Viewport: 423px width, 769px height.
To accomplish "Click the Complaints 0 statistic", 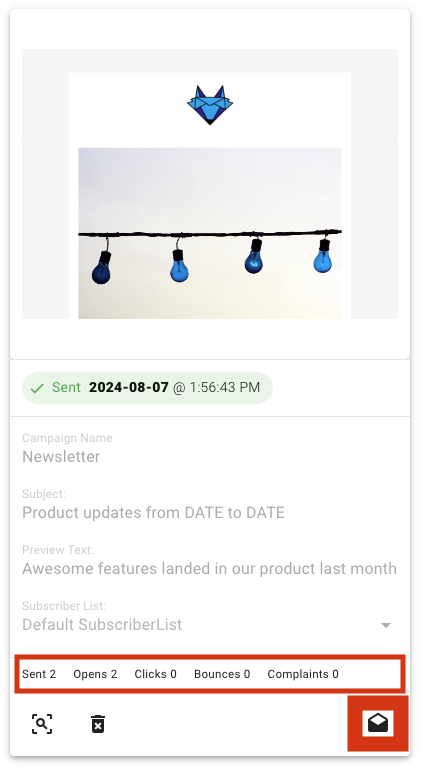I will pos(303,674).
